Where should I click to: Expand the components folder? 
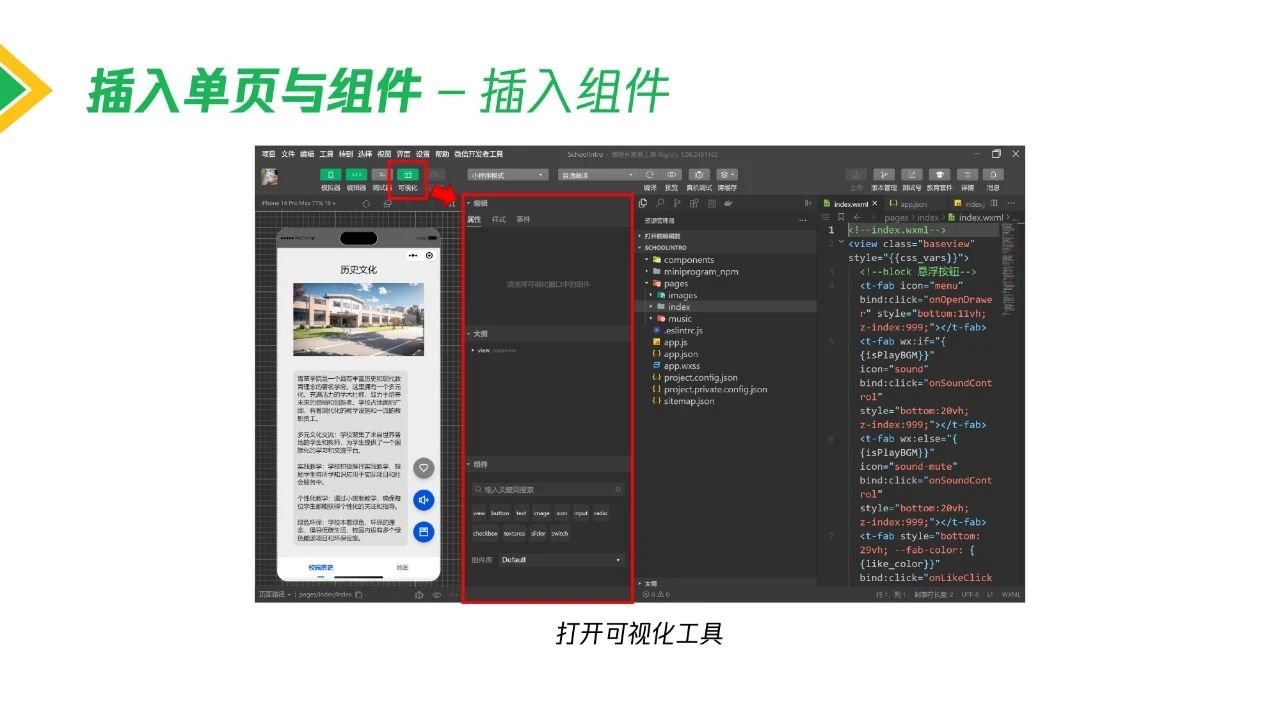[689, 260]
